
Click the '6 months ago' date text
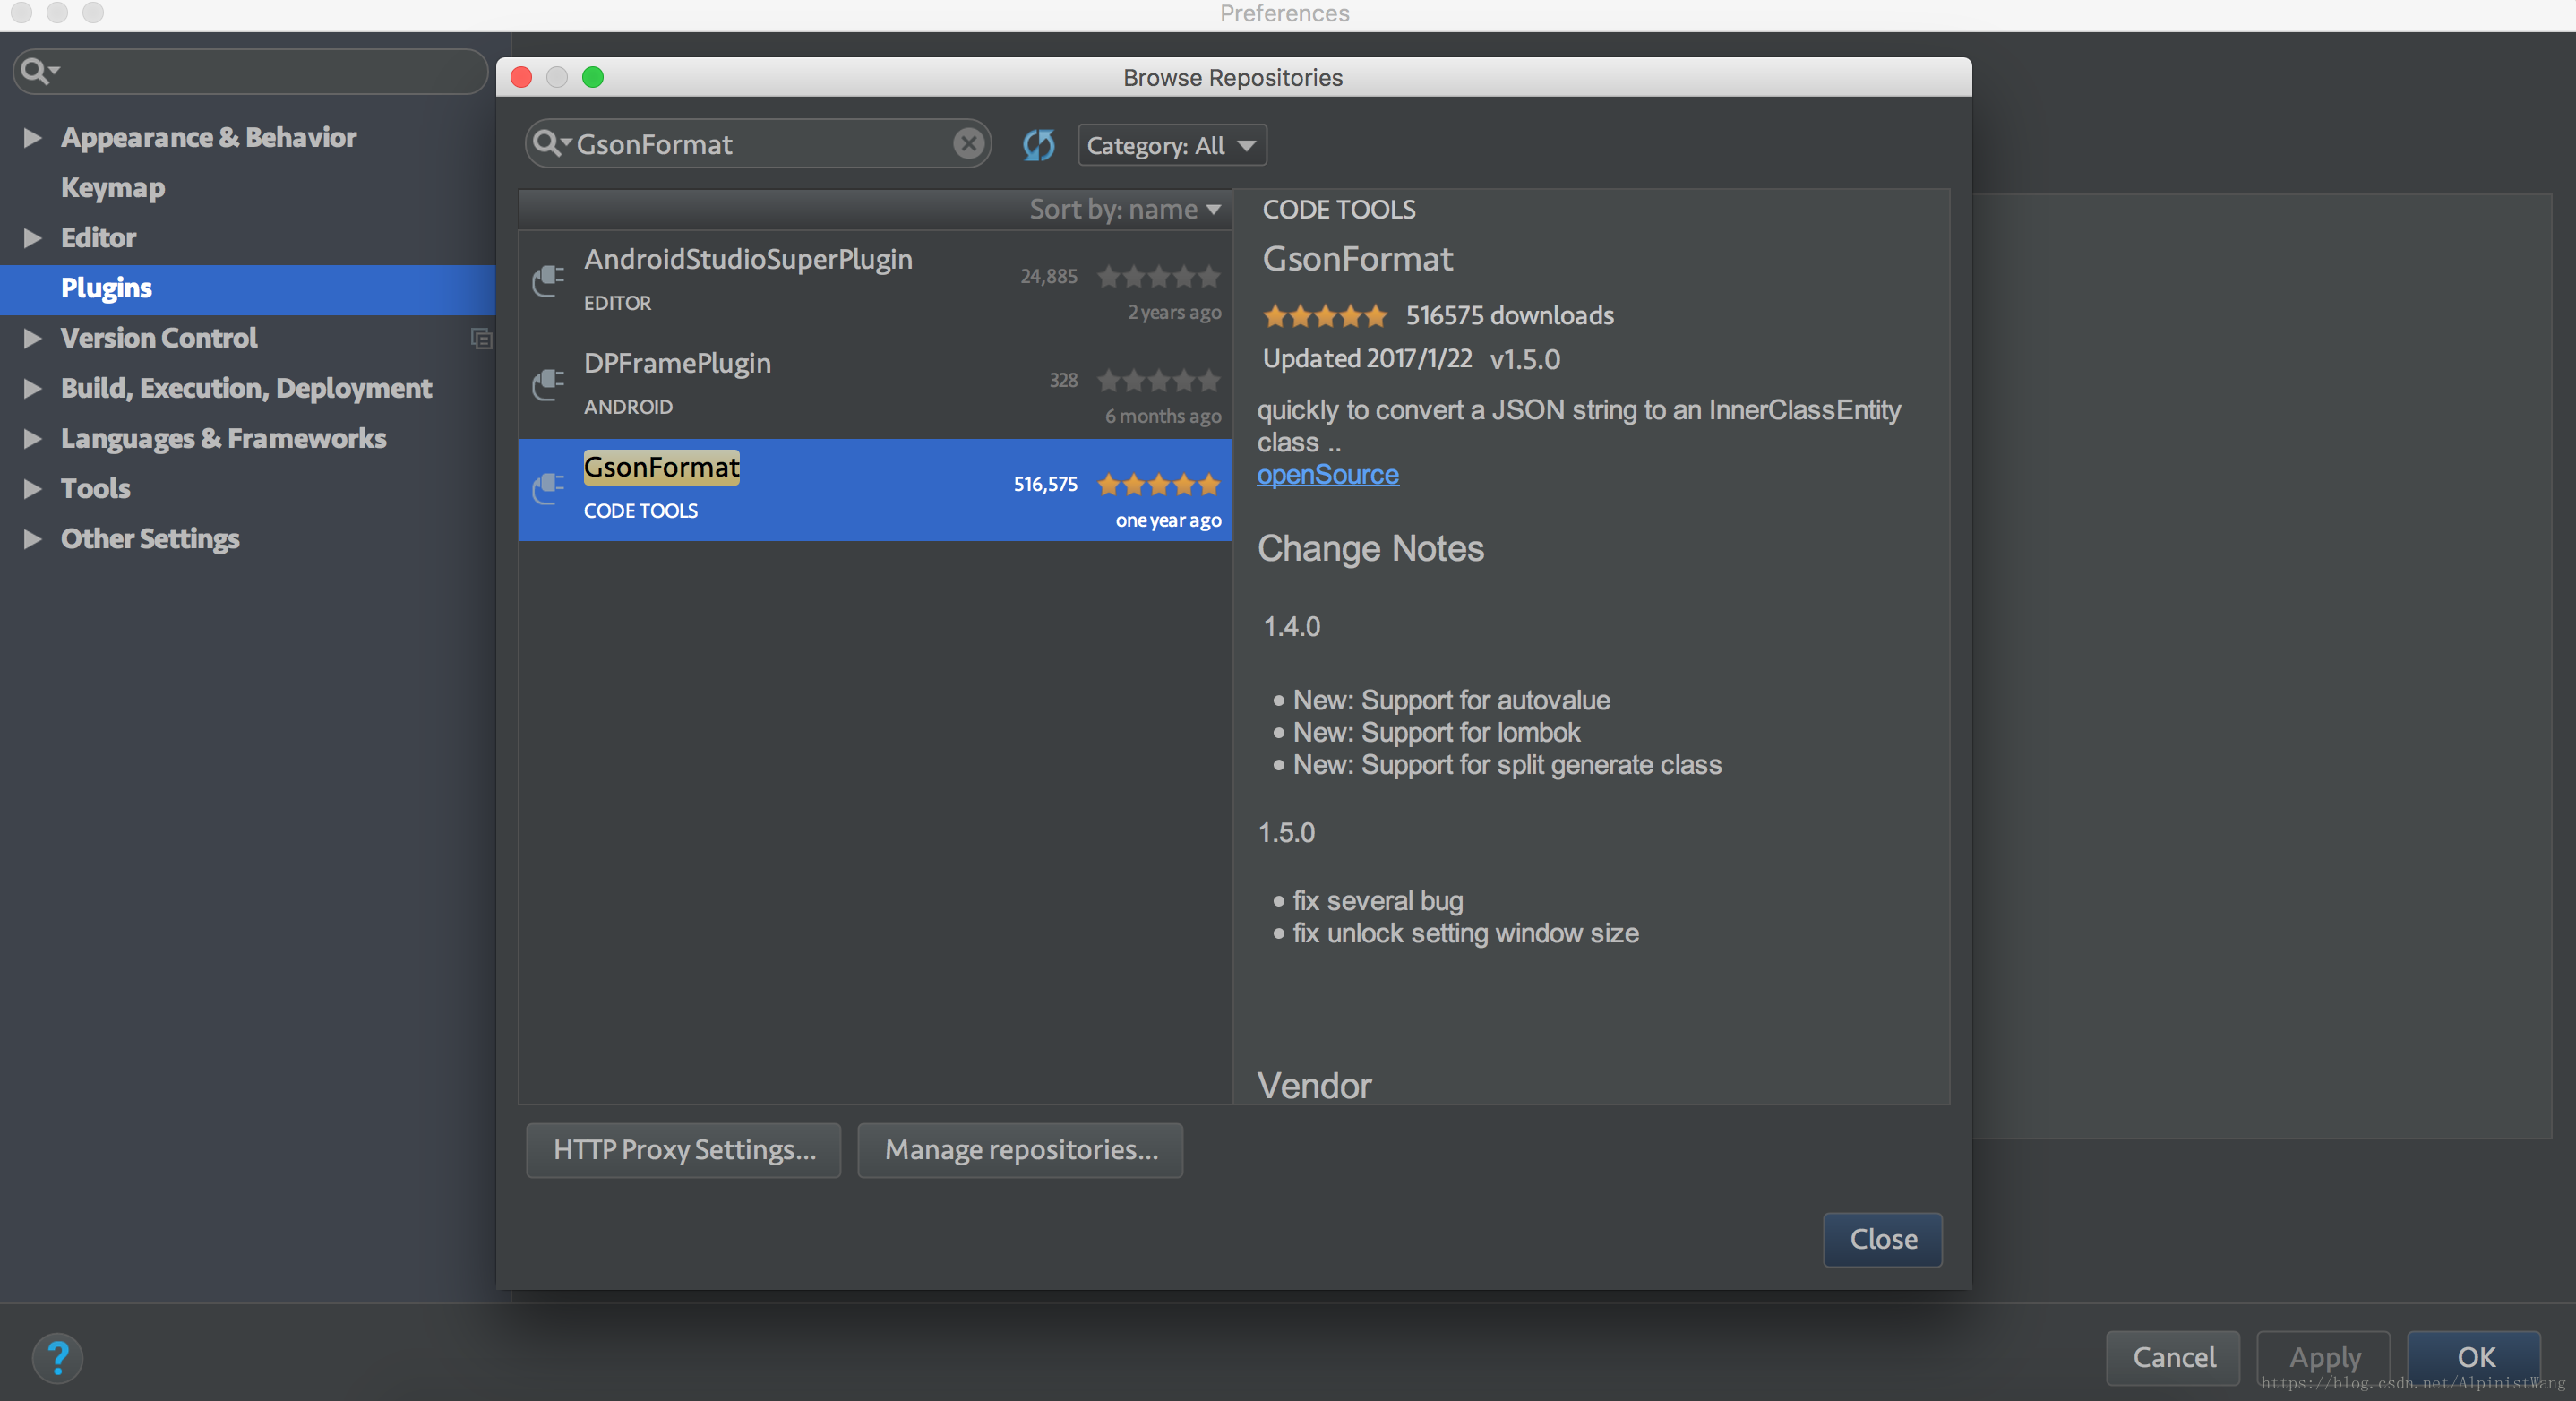tap(1163, 417)
